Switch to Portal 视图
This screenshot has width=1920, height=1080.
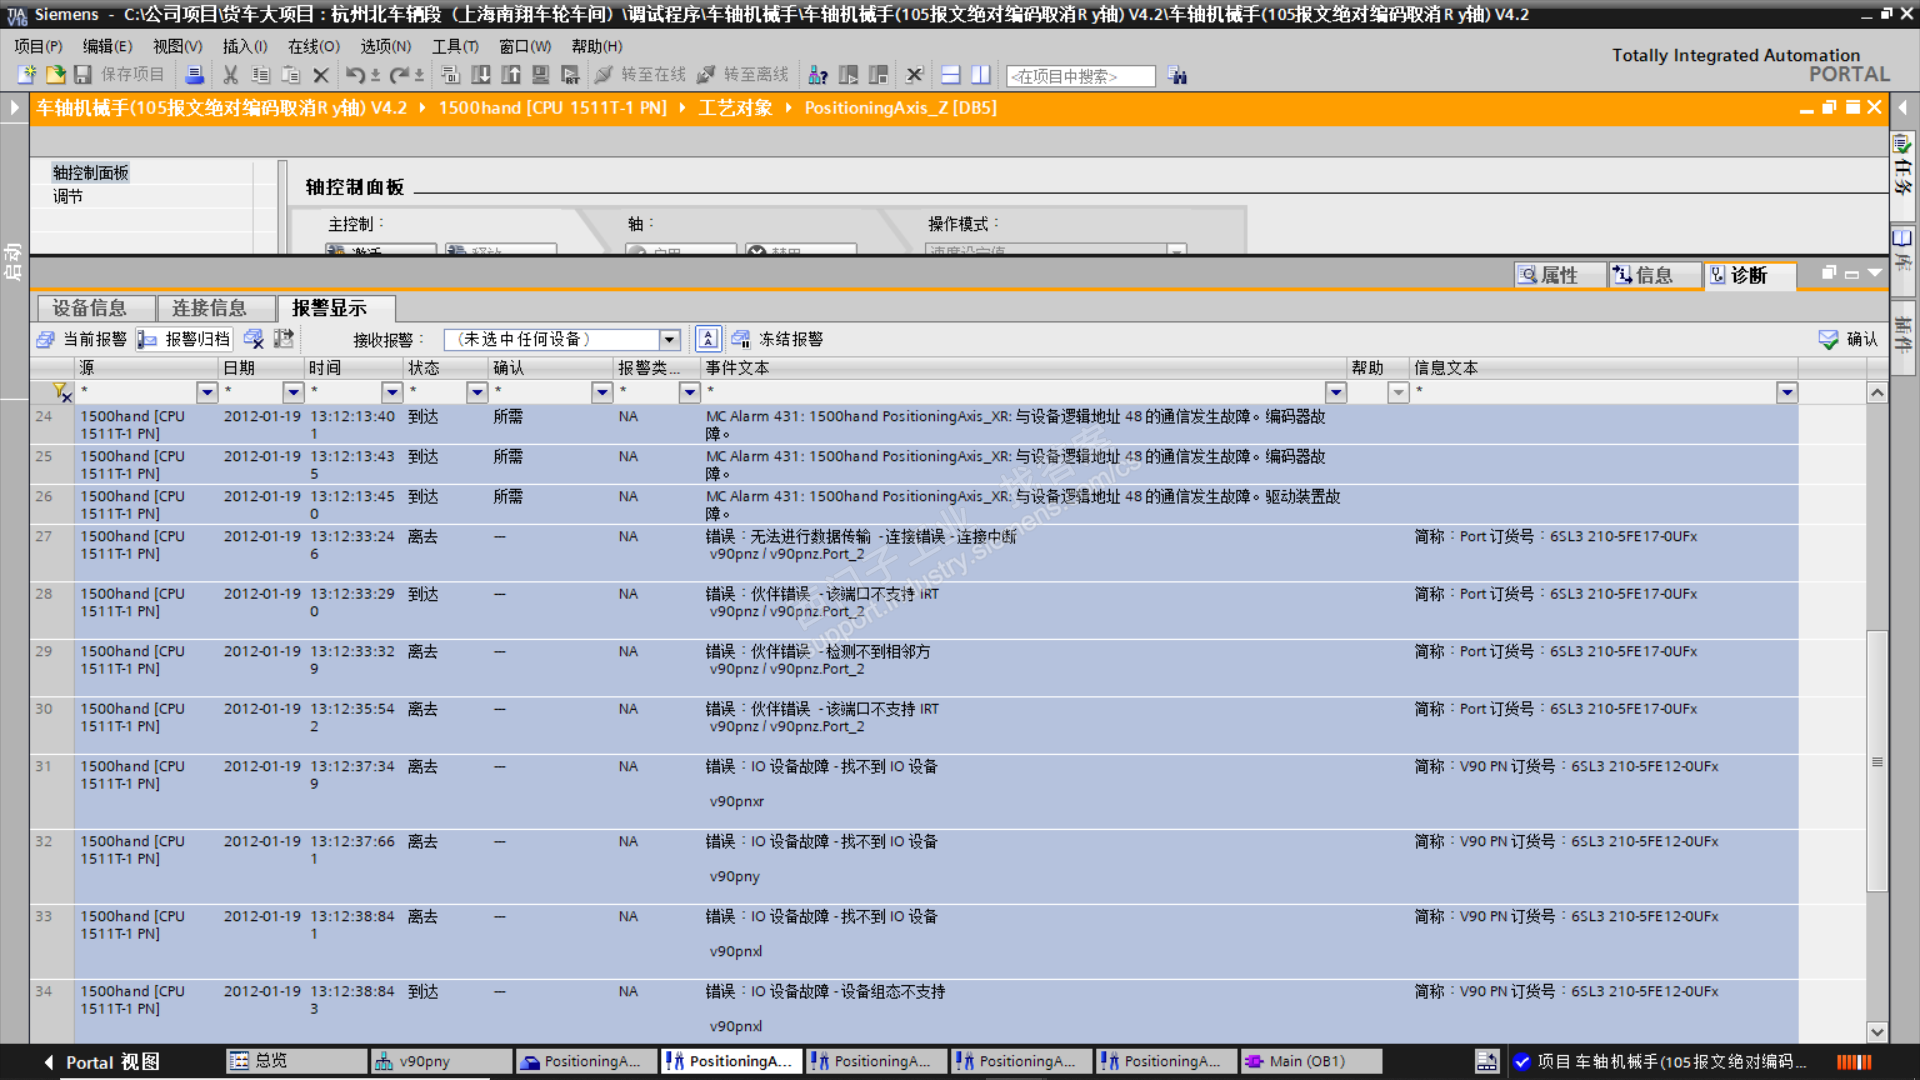[100, 1061]
